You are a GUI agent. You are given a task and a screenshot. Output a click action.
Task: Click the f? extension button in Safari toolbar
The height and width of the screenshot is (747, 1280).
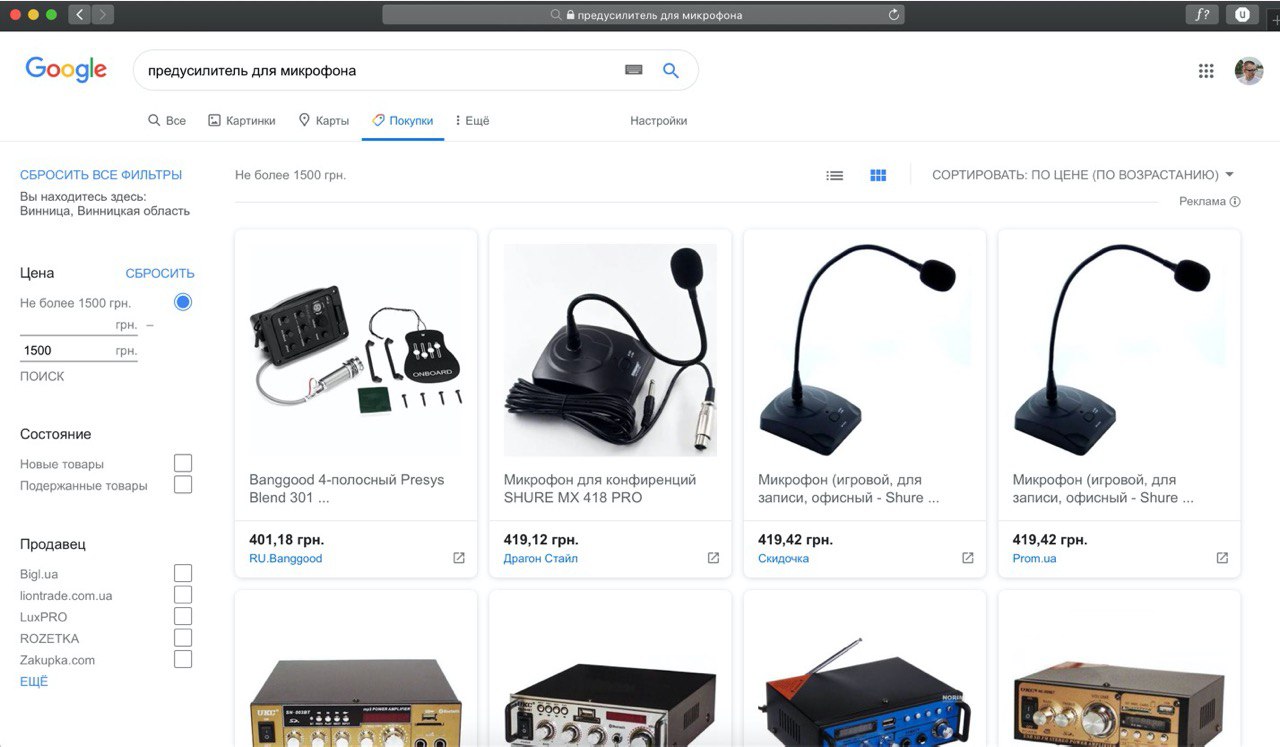(1202, 15)
